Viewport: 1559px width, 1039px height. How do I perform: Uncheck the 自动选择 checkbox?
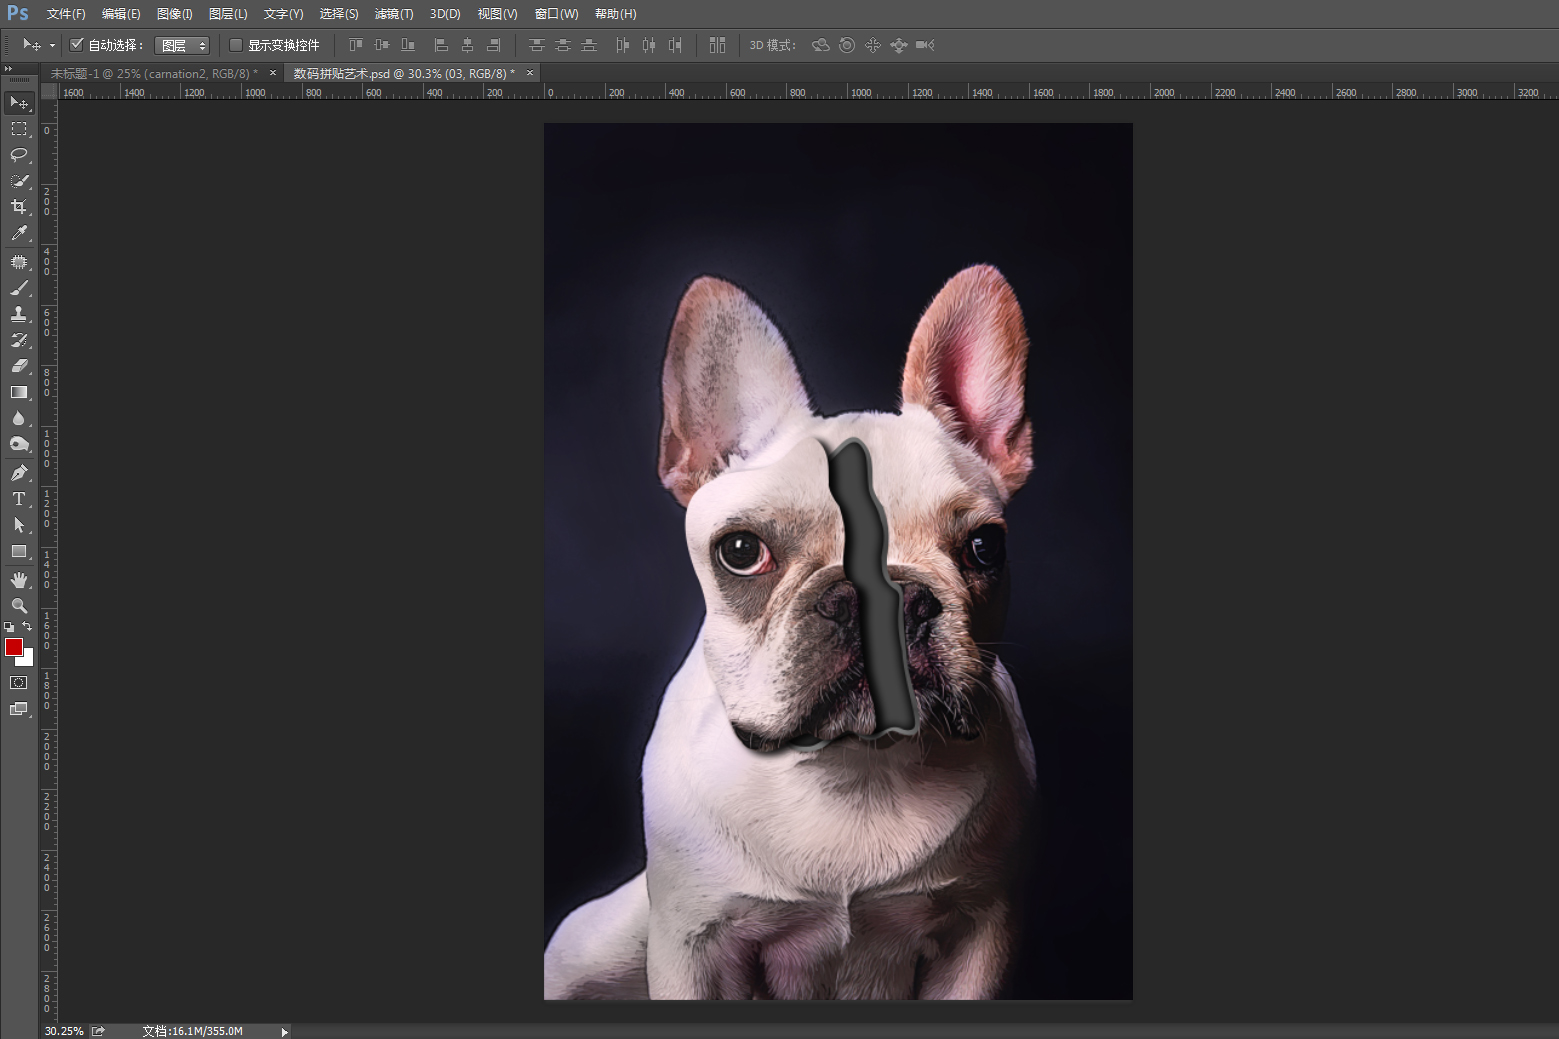pyautogui.click(x=77, y=45)
